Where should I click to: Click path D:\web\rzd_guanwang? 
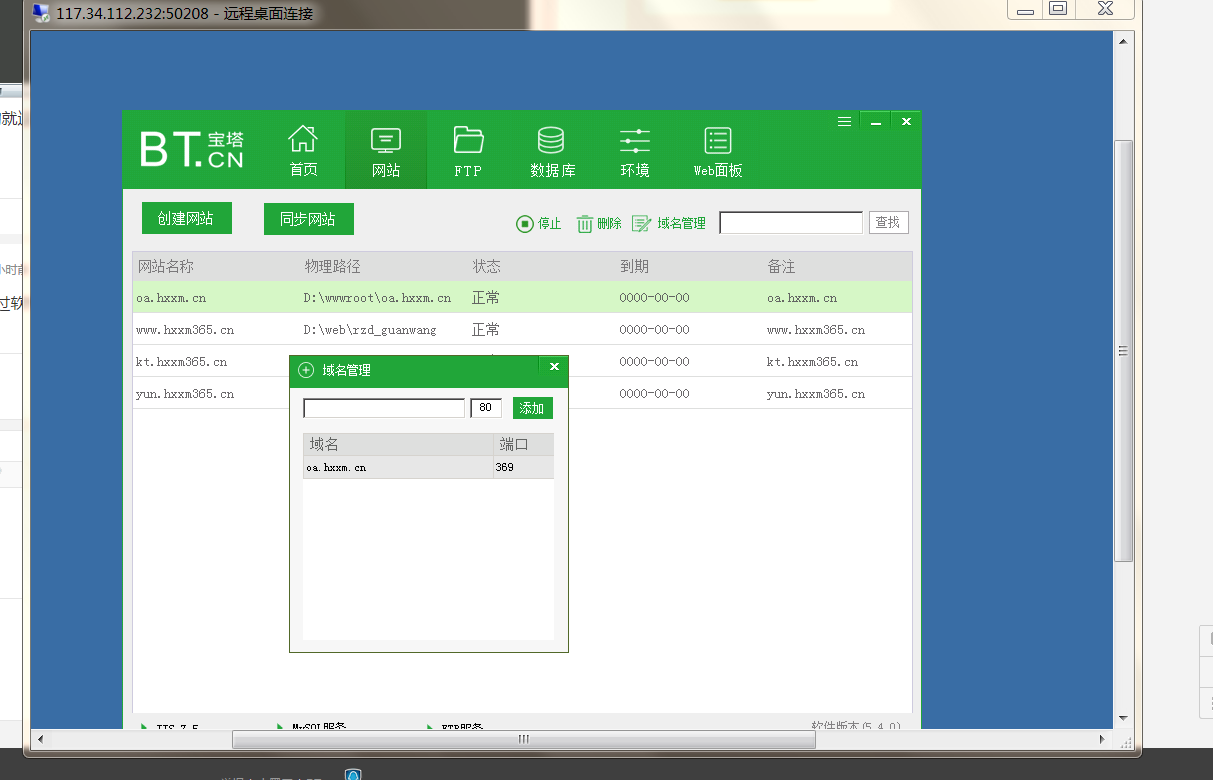370,330
